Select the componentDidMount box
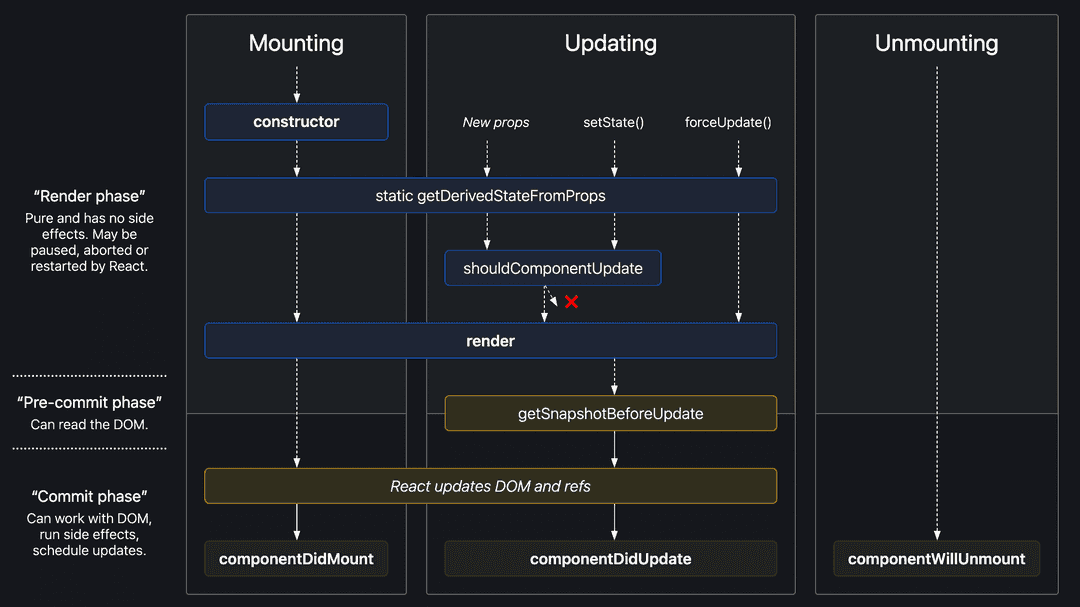The height and width of the screenshot is (607, 1080). 296,559
